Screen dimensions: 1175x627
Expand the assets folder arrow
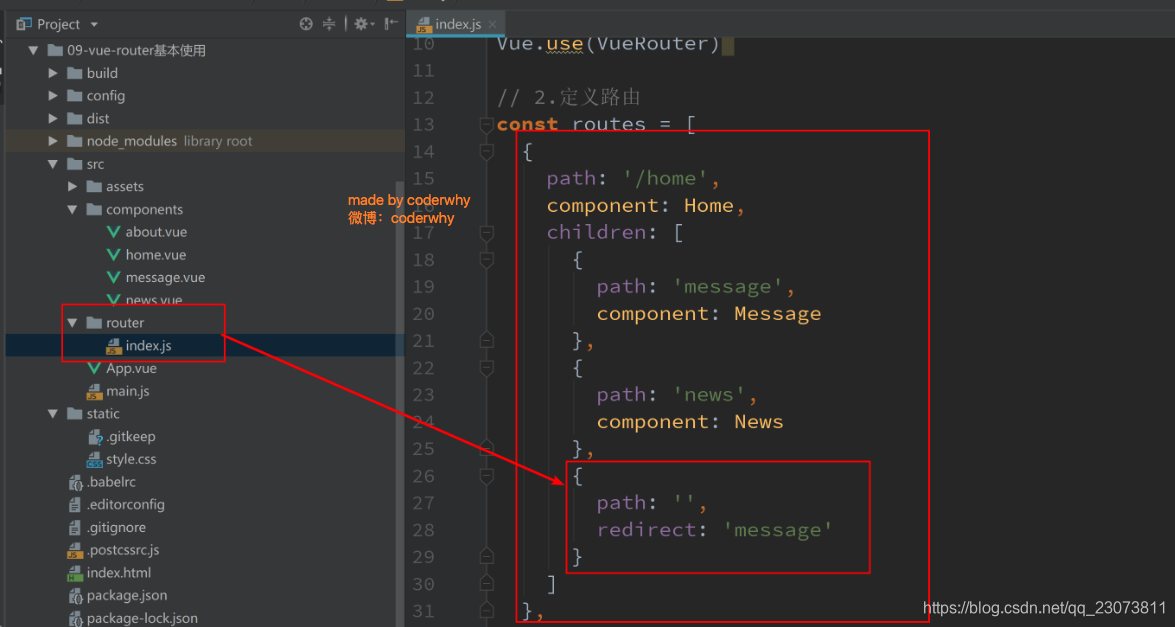[x=72, y=187]
